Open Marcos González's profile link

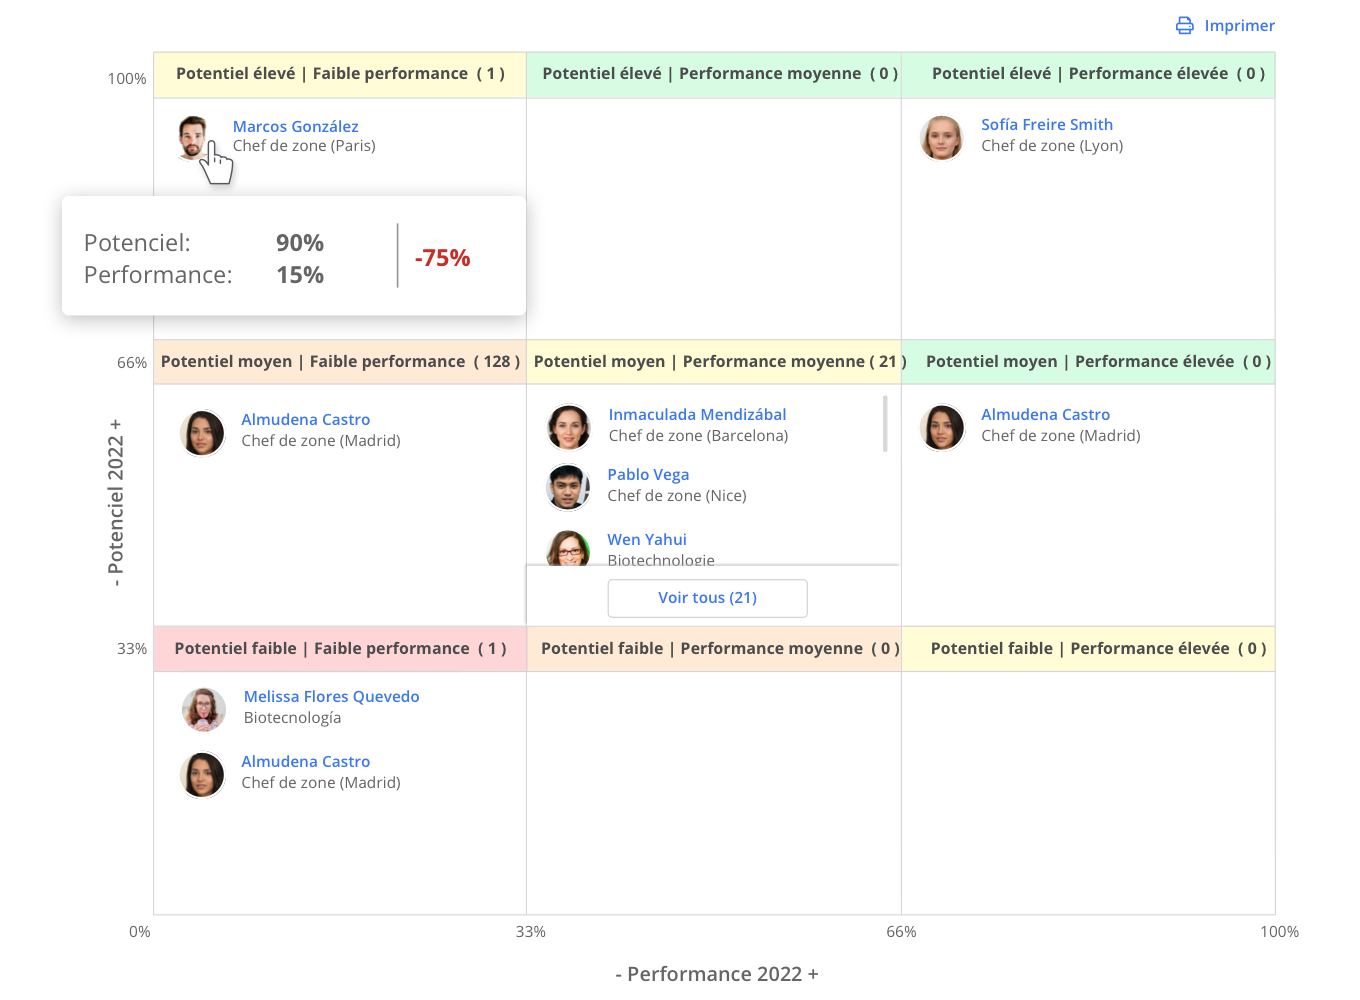click(x=295, y=126)
